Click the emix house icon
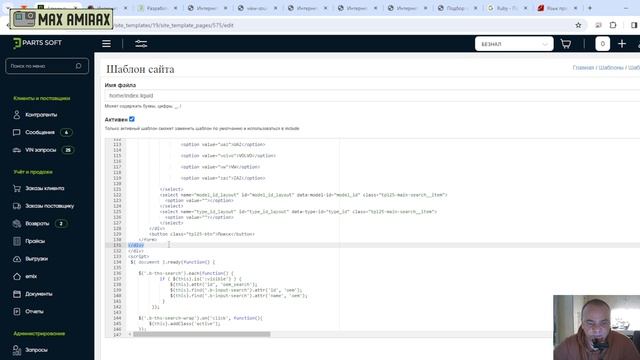The width and height of the screenshot is (640, 360). click(17, 276)
